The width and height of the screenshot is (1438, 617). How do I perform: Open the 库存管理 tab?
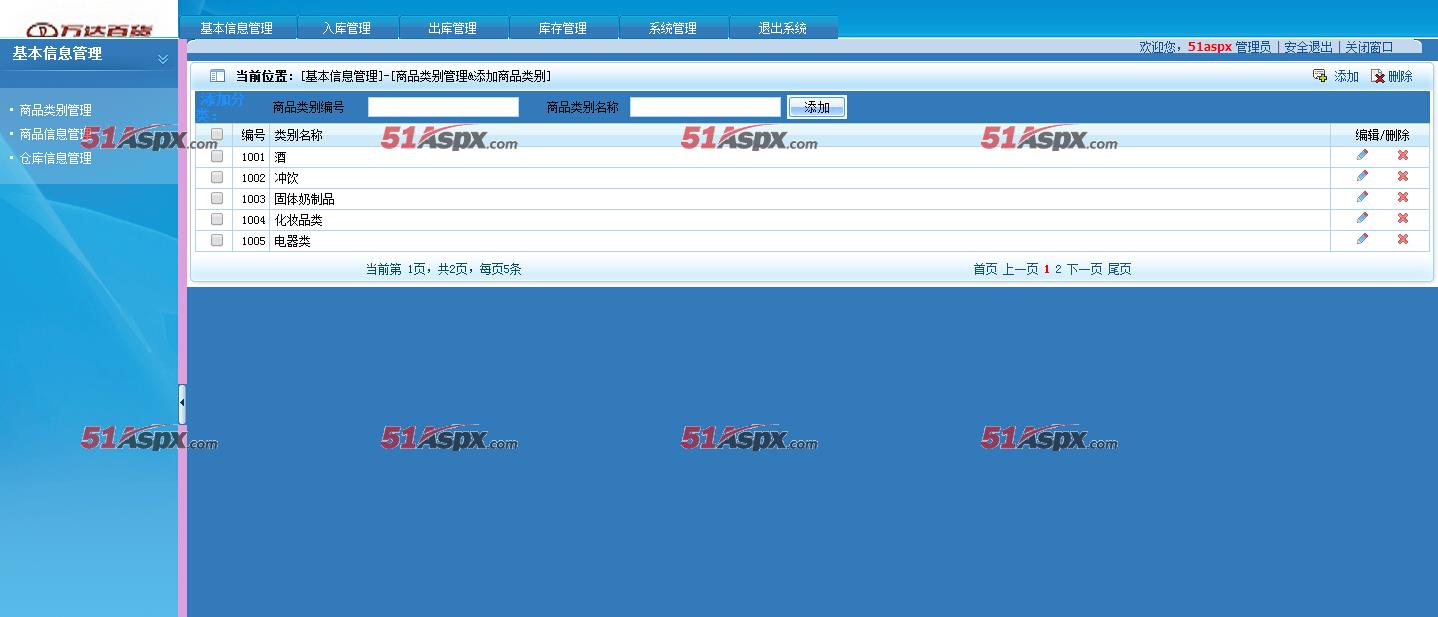pos(563,28)
